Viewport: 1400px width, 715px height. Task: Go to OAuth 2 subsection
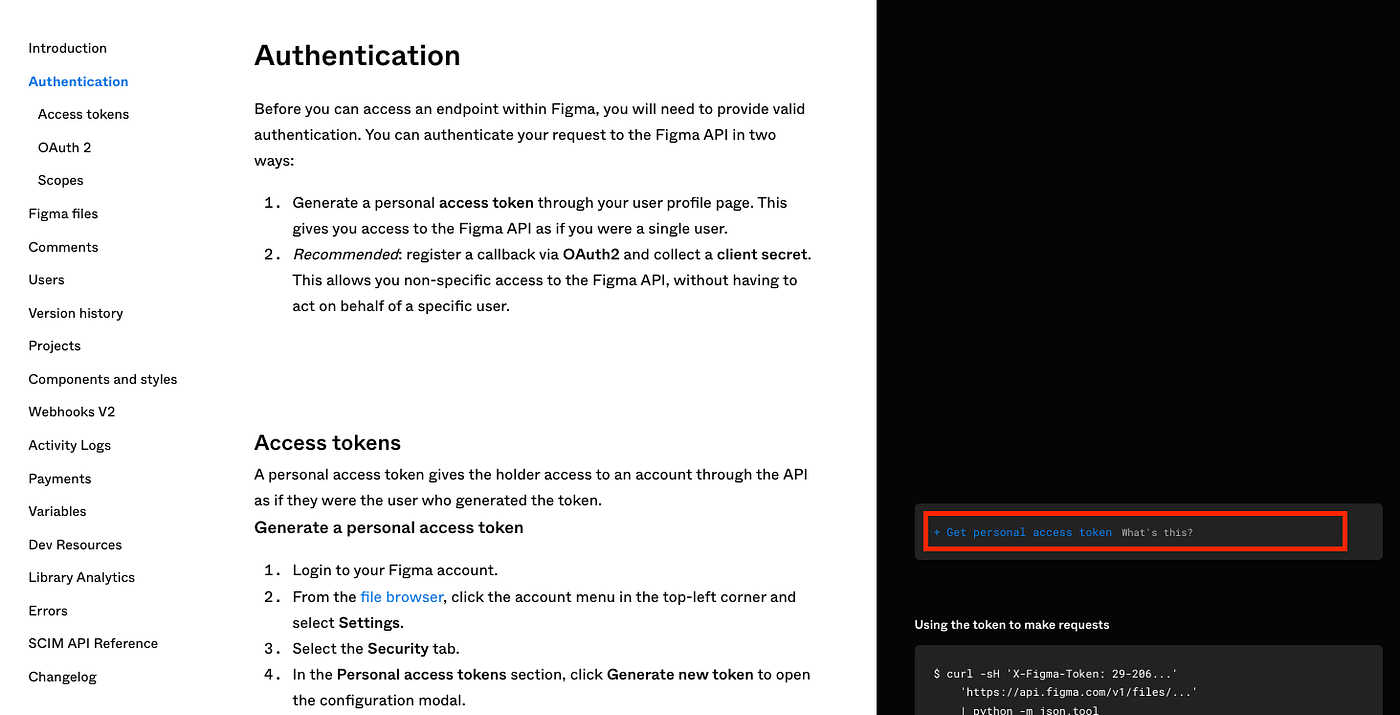click(64, 147)
